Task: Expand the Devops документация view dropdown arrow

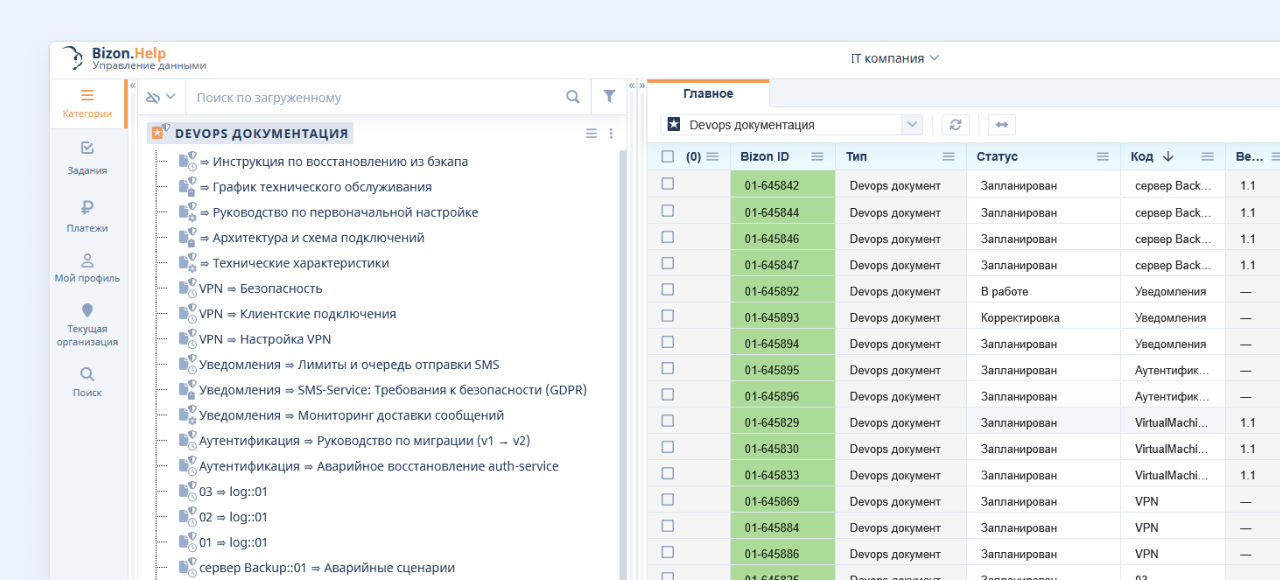Action: tap(911, 124)
